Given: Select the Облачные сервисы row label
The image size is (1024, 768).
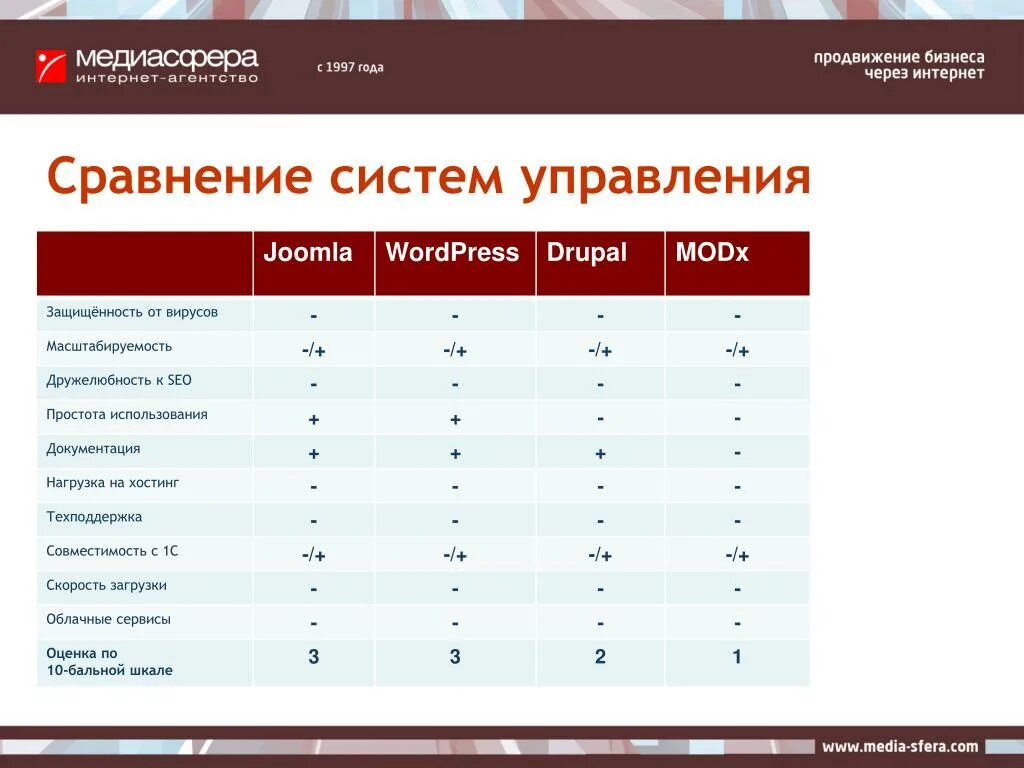Looking at the screenshot, I should 108,620.
